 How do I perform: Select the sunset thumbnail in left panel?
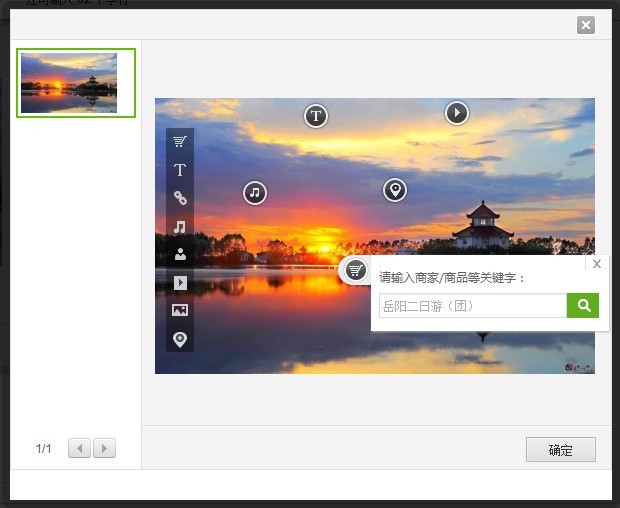76,83
